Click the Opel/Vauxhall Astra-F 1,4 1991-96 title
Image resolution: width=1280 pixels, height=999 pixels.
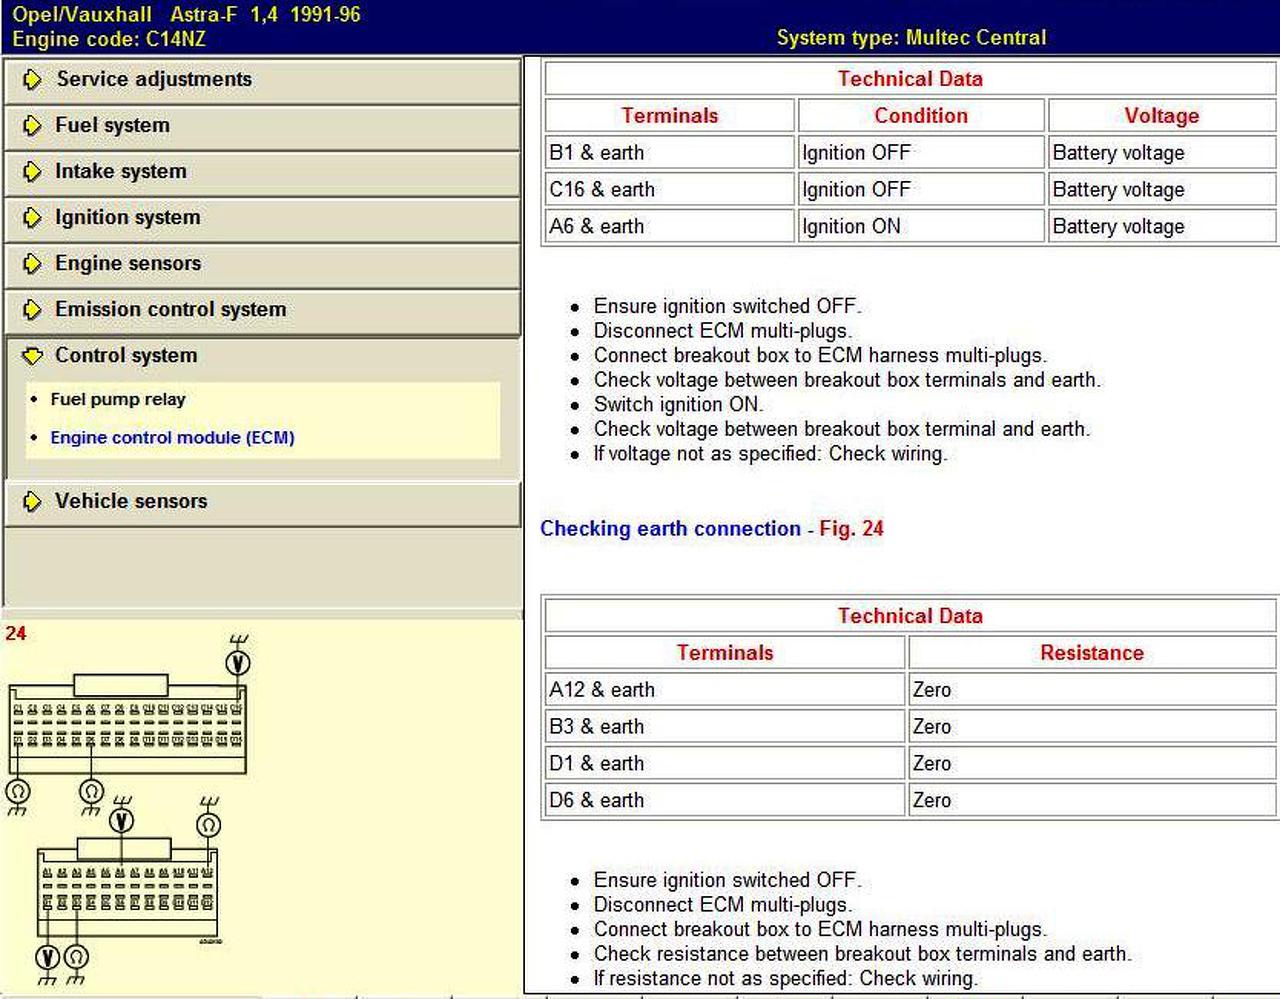click(186, 15)
